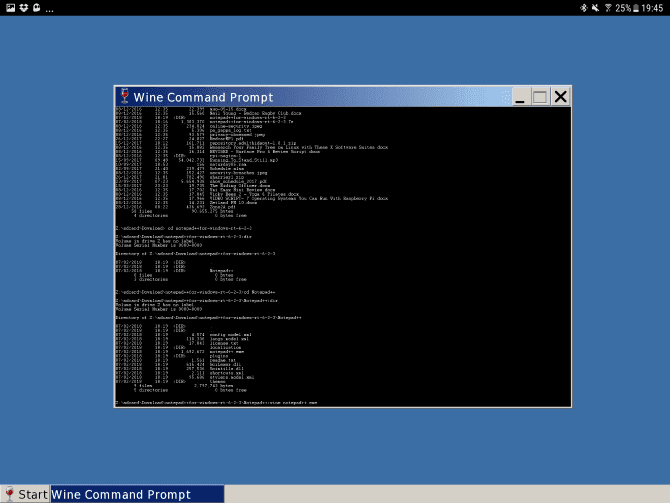
Task: Click the config.model.xml listing line
Action: click(183, 335)
